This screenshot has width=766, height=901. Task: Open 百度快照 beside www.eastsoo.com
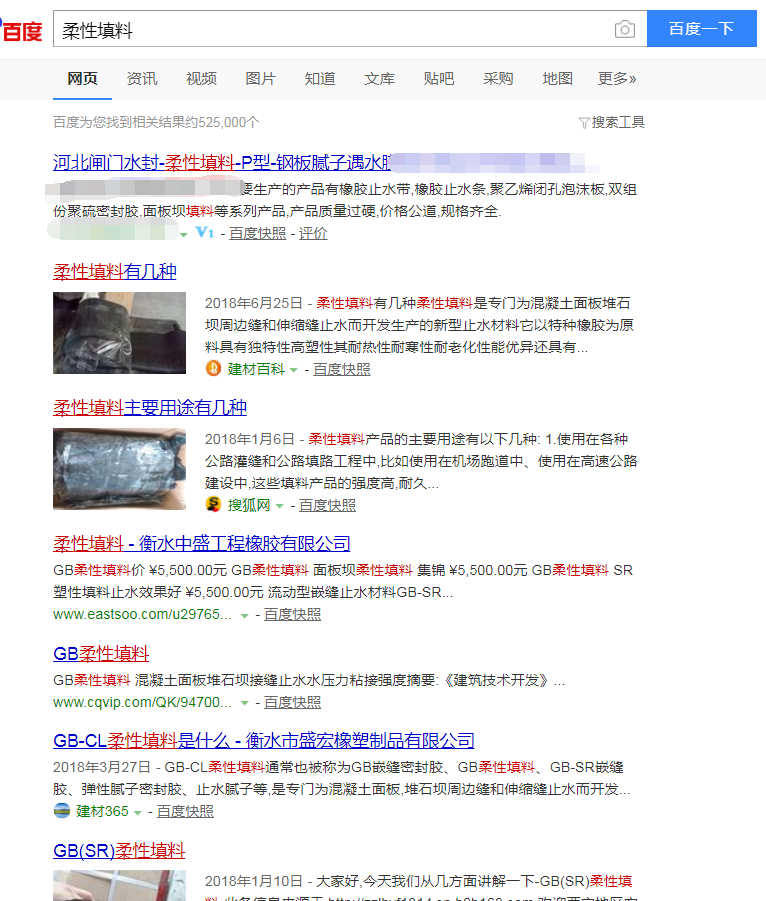tap(292, 615)
